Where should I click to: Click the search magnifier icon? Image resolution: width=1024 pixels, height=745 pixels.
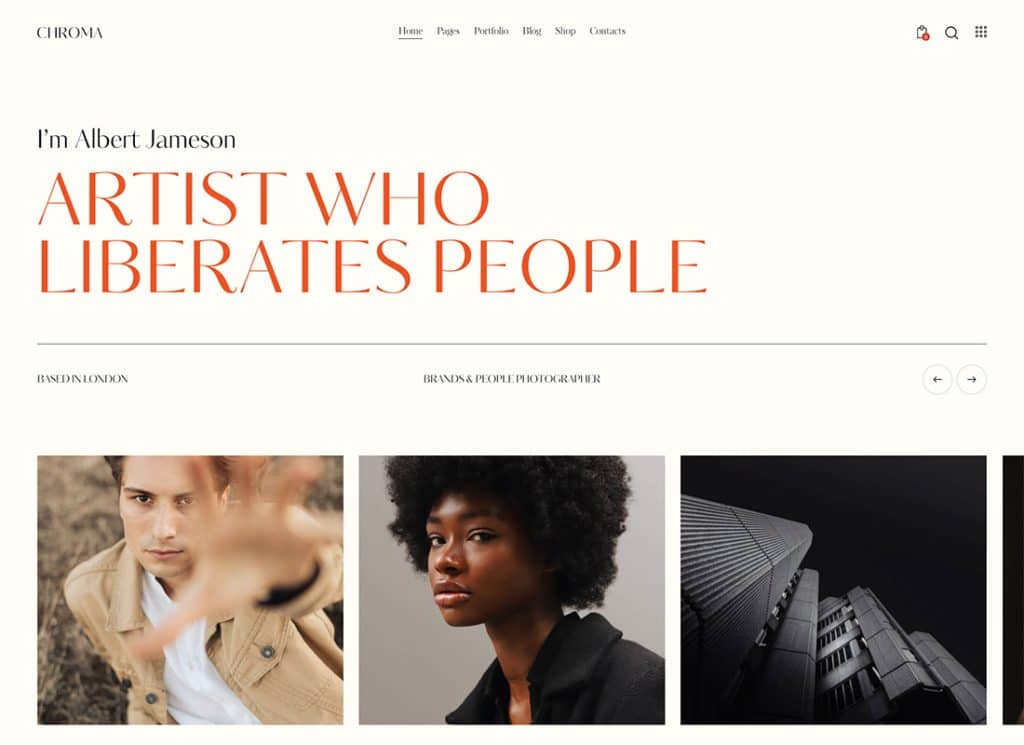(x=952, y=33)
